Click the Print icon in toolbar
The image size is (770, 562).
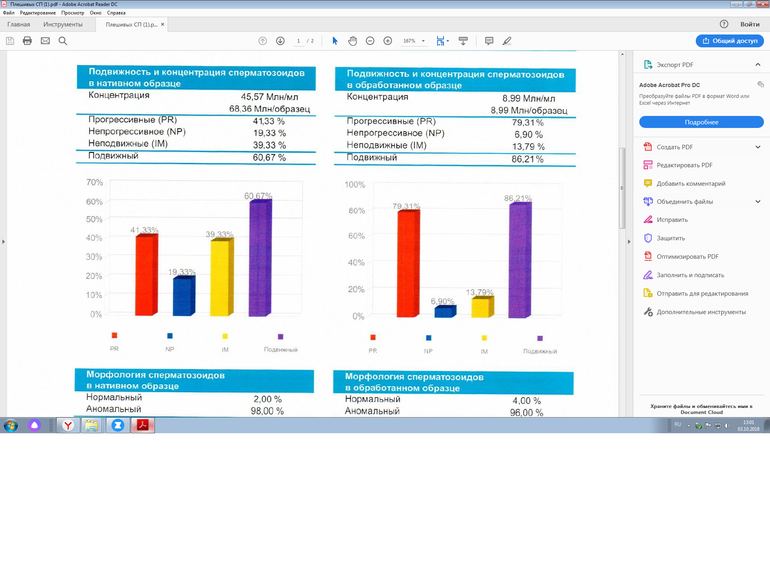tap(27, 41)
